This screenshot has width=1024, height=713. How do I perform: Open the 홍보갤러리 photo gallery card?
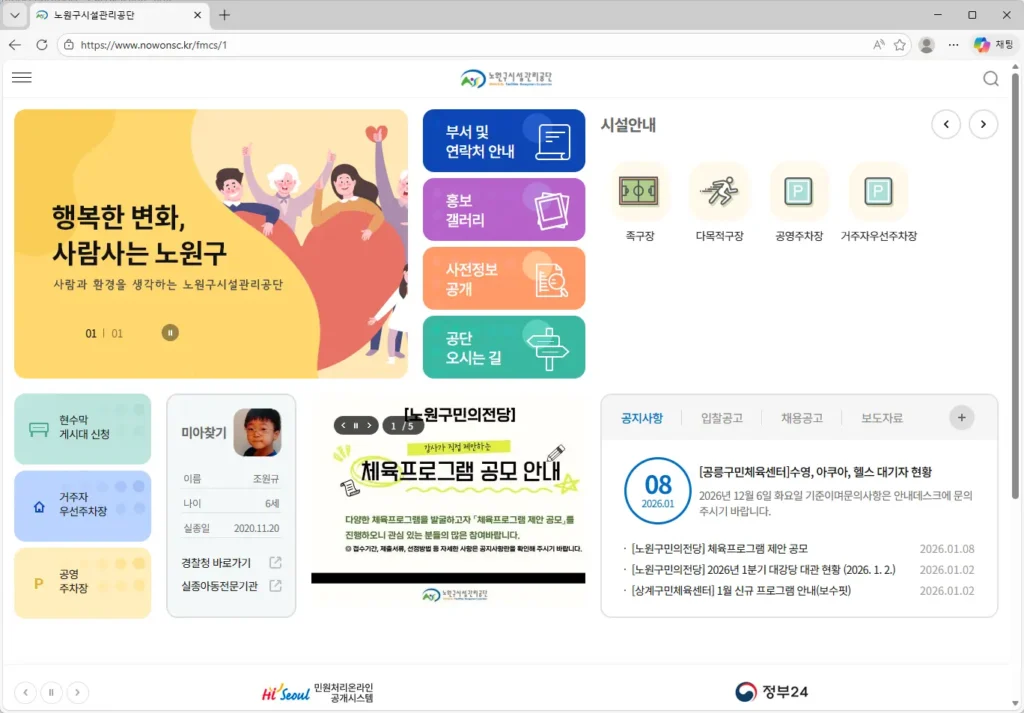pos(504,209)
